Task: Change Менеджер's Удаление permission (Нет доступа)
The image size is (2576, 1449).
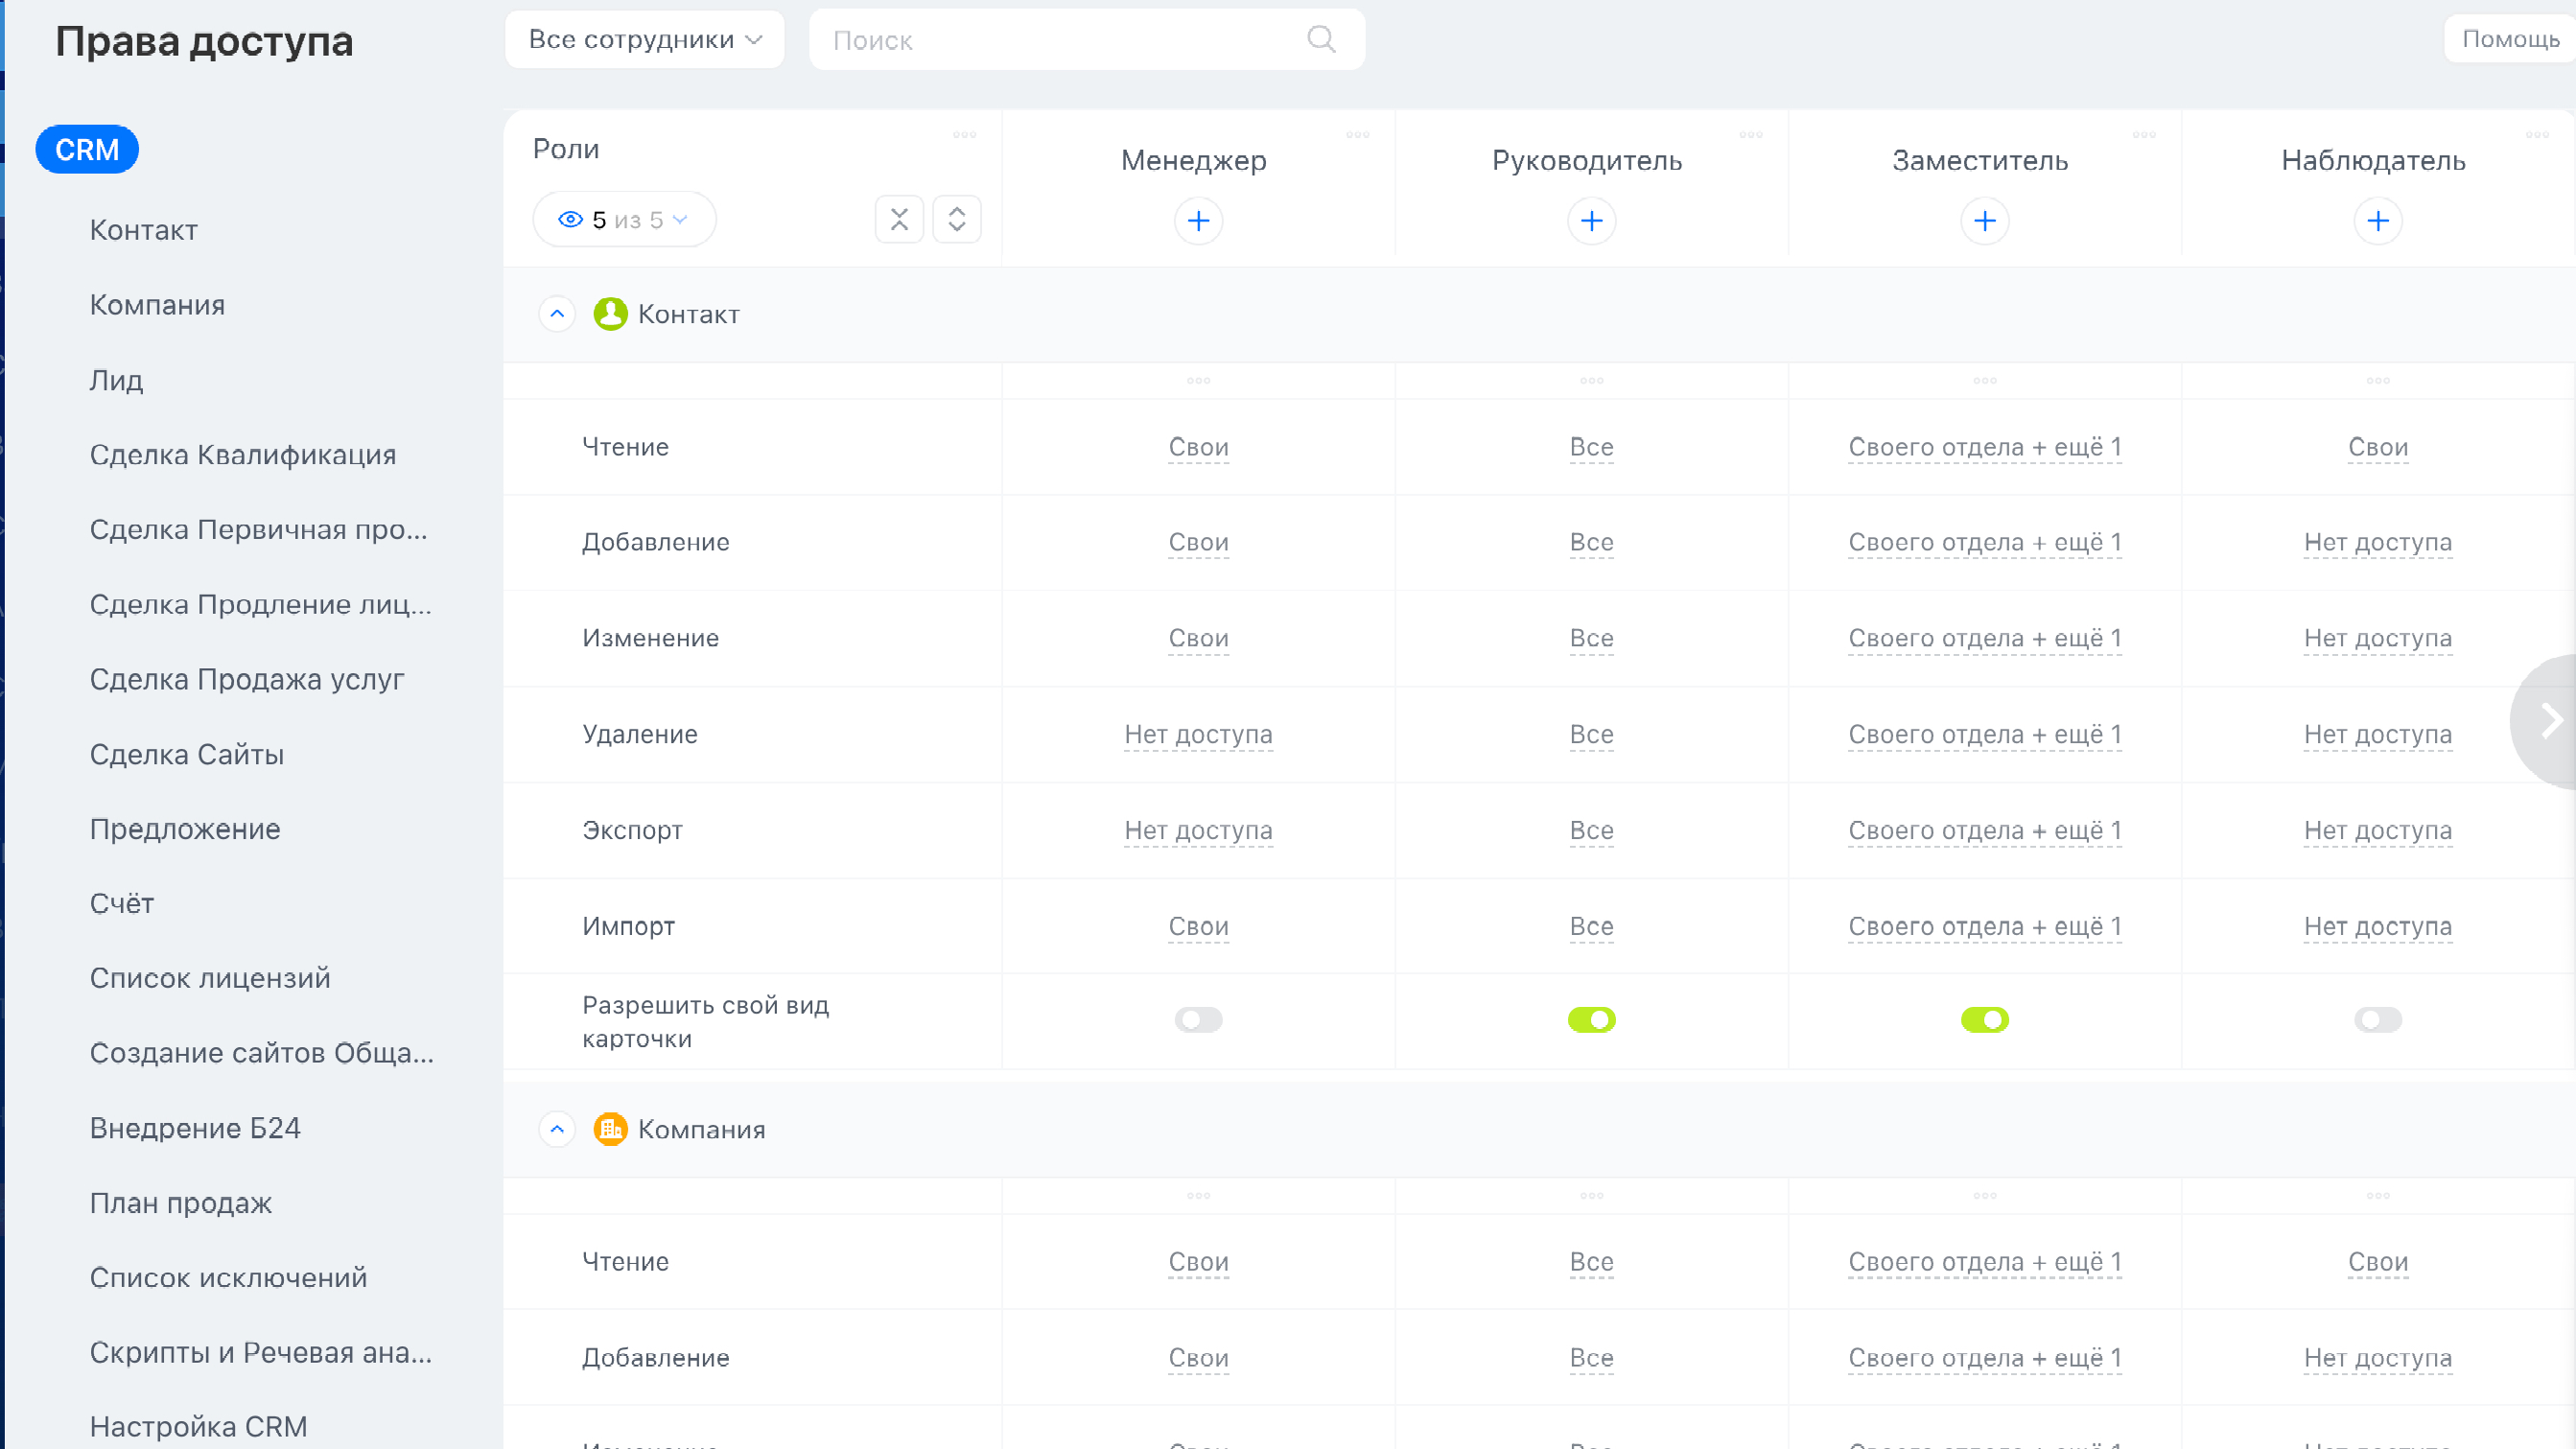Action: pyautogui.click(x=1198, y=734)
